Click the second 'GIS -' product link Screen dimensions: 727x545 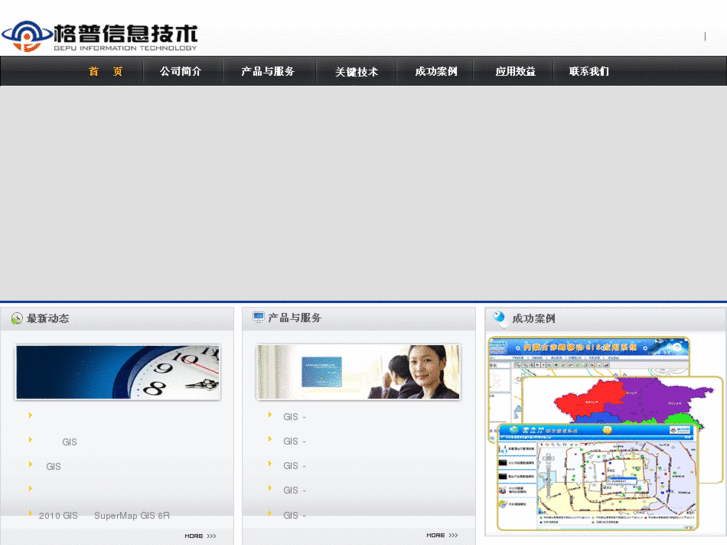[x=294, y=442]
